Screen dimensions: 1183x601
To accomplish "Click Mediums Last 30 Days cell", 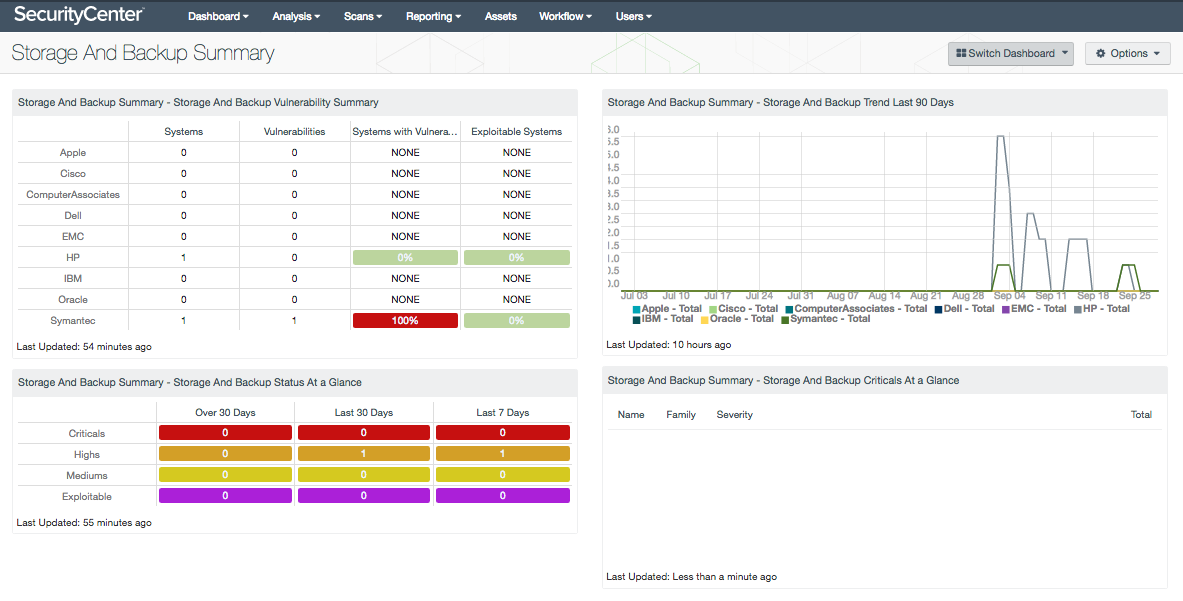I will point(364,475).
